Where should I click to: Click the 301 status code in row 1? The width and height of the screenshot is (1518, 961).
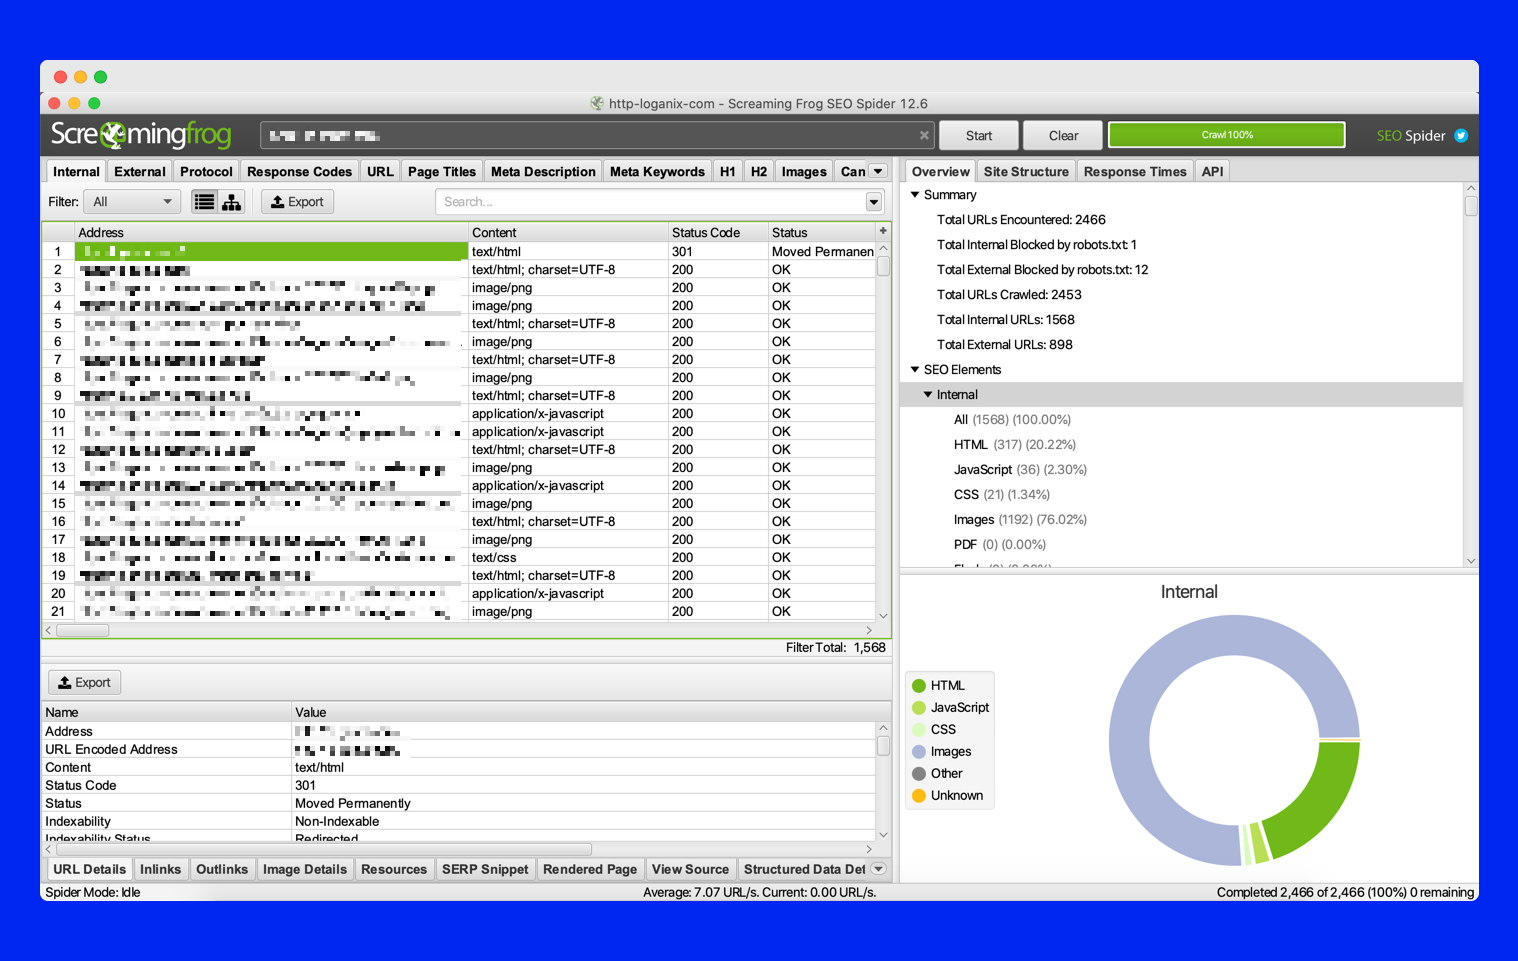[682, 252]
